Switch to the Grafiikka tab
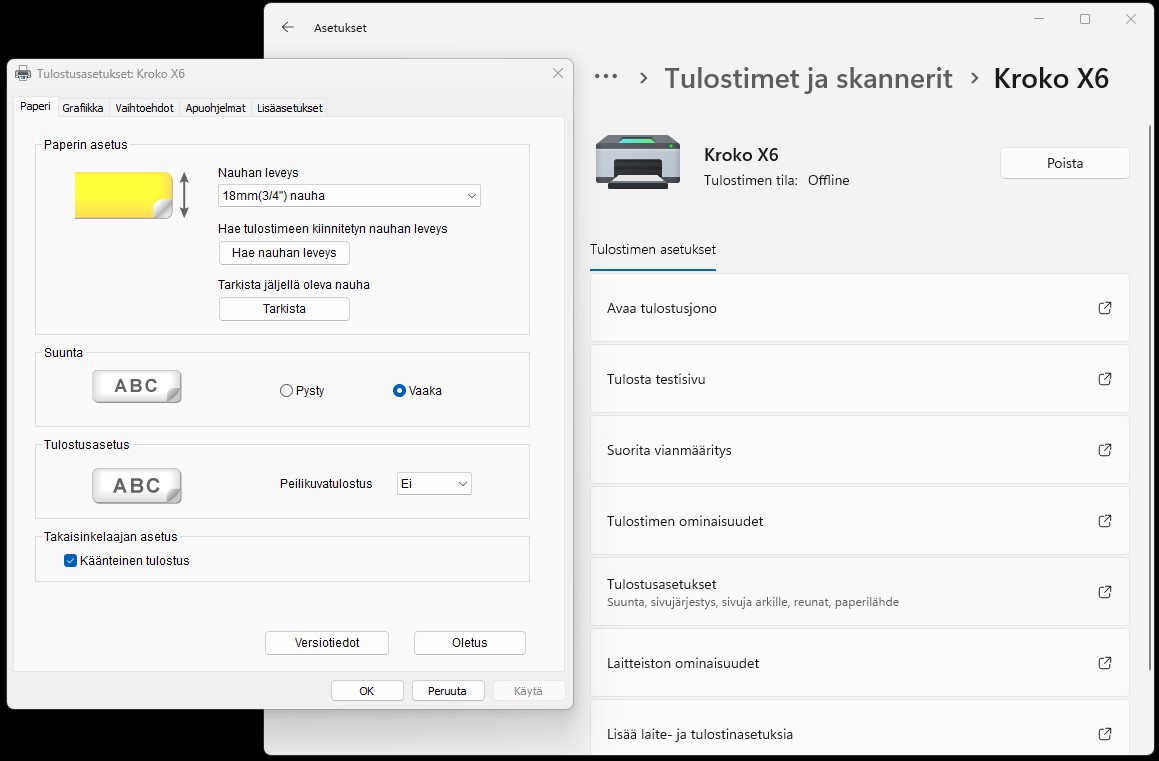Image resolution: width=1159 pixels, height=761 pixels. coord(82,108)
